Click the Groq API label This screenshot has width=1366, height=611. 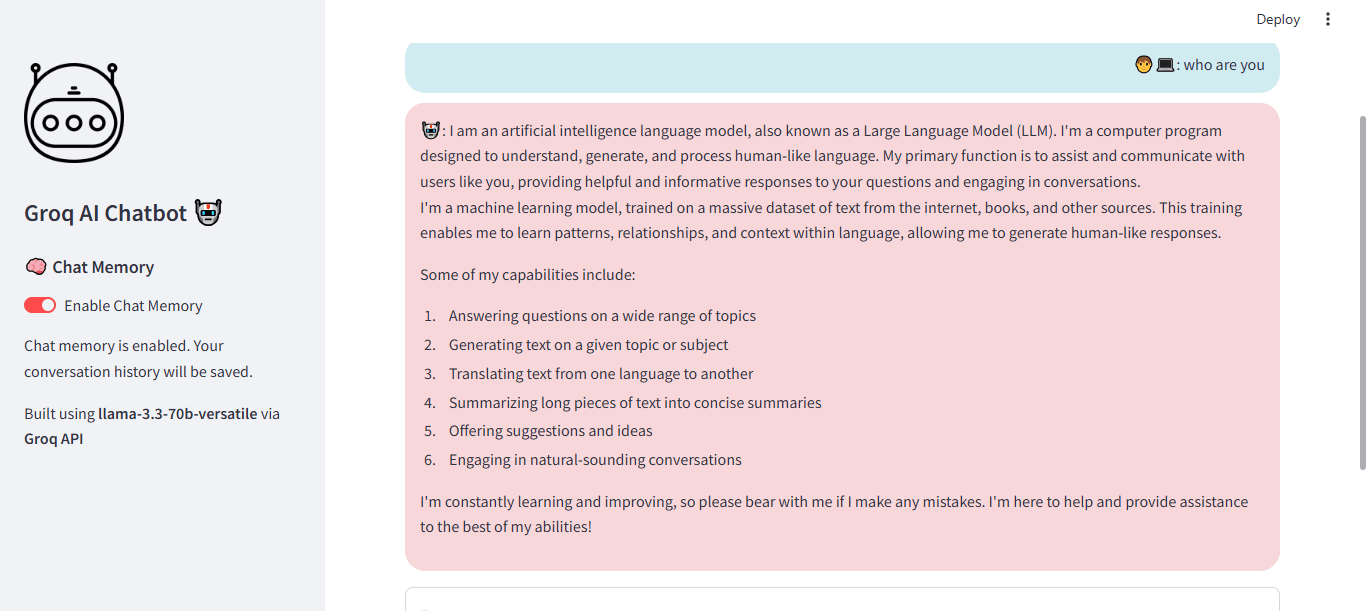click(54, 438)
